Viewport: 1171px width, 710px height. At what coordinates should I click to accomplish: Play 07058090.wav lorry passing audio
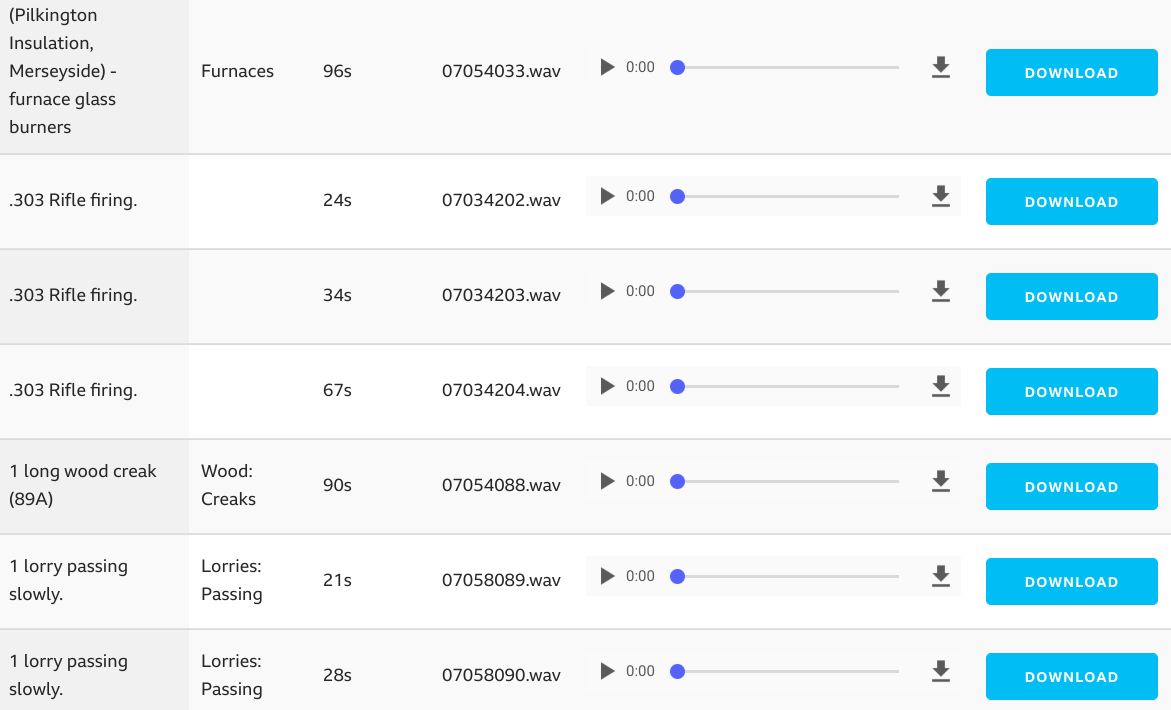point(607,671)
